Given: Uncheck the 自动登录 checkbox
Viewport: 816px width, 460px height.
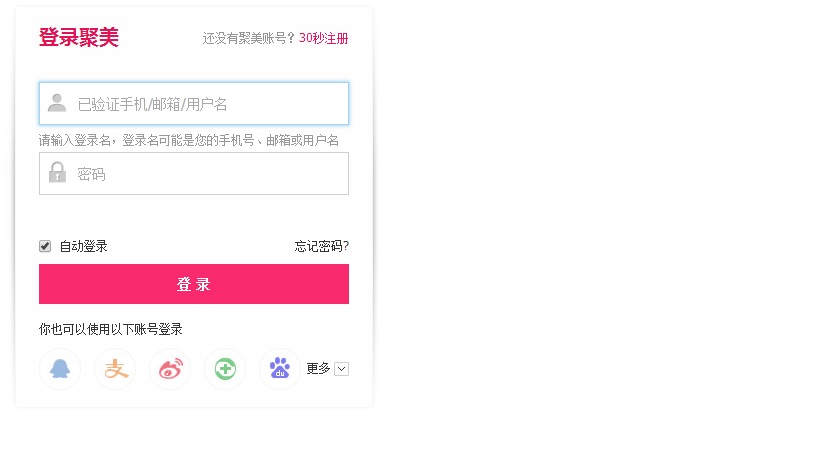Looking at the screenshot, I should [45, 246].
